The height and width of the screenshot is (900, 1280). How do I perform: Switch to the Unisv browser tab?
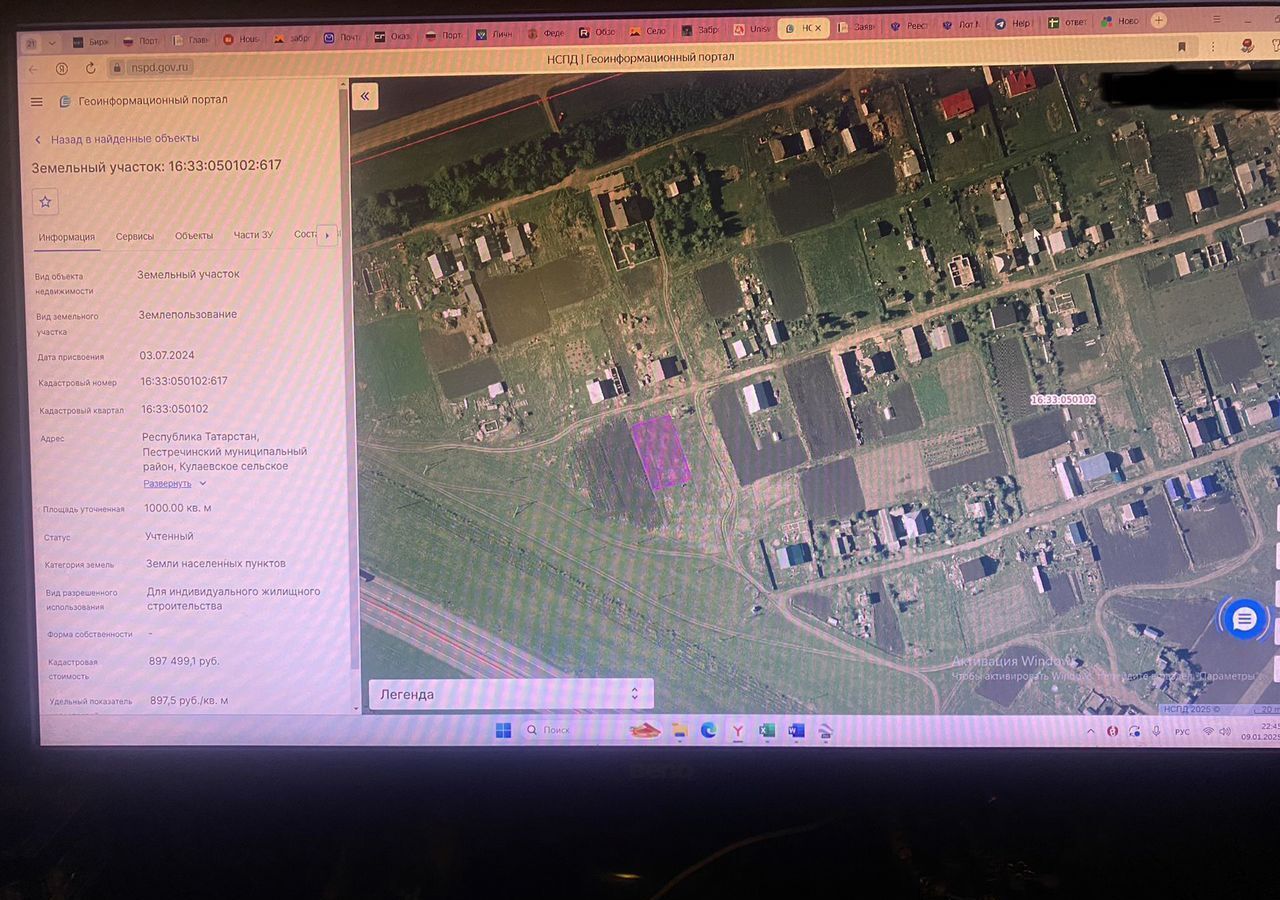[x=751, y=30]
